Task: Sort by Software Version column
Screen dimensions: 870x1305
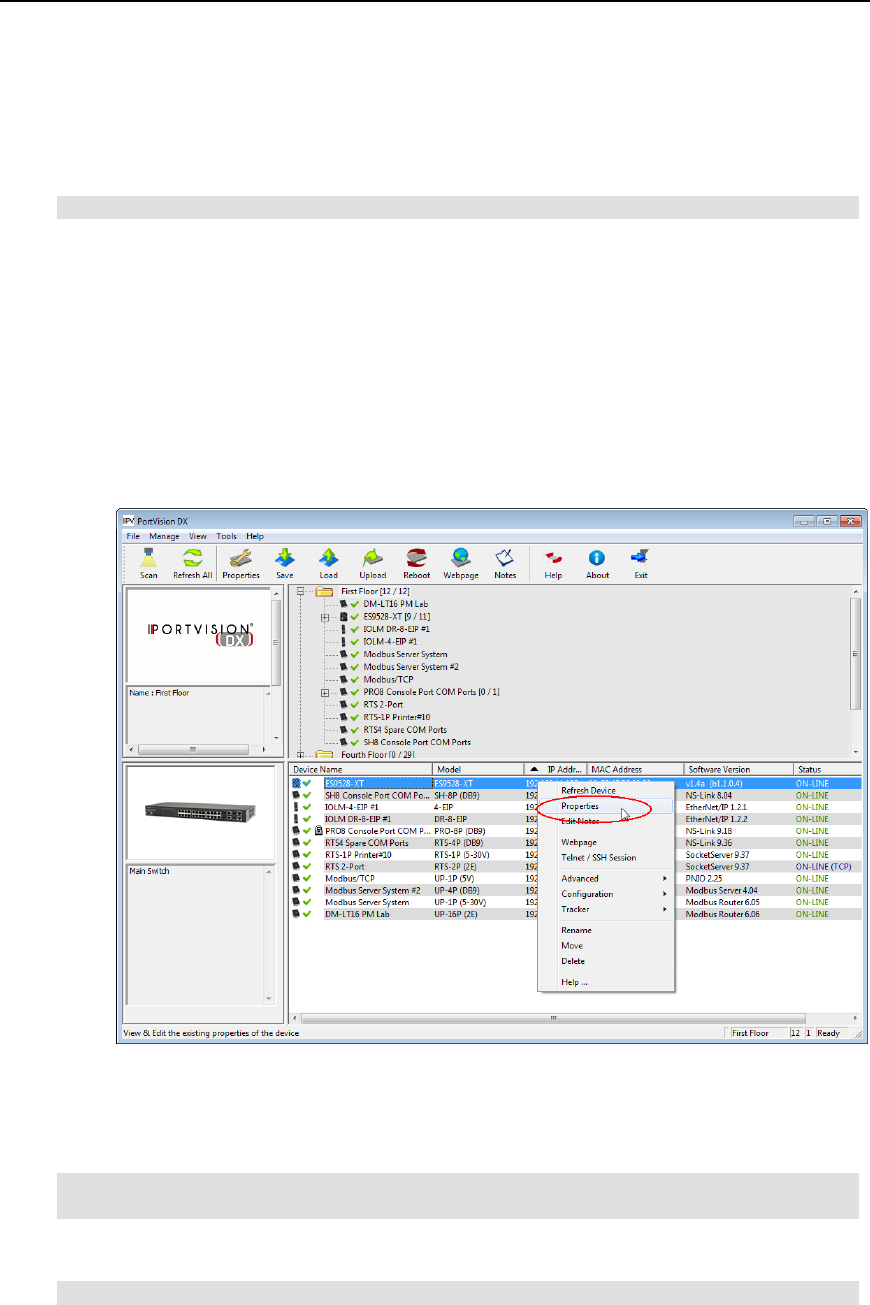Action: tap(736, 769)
